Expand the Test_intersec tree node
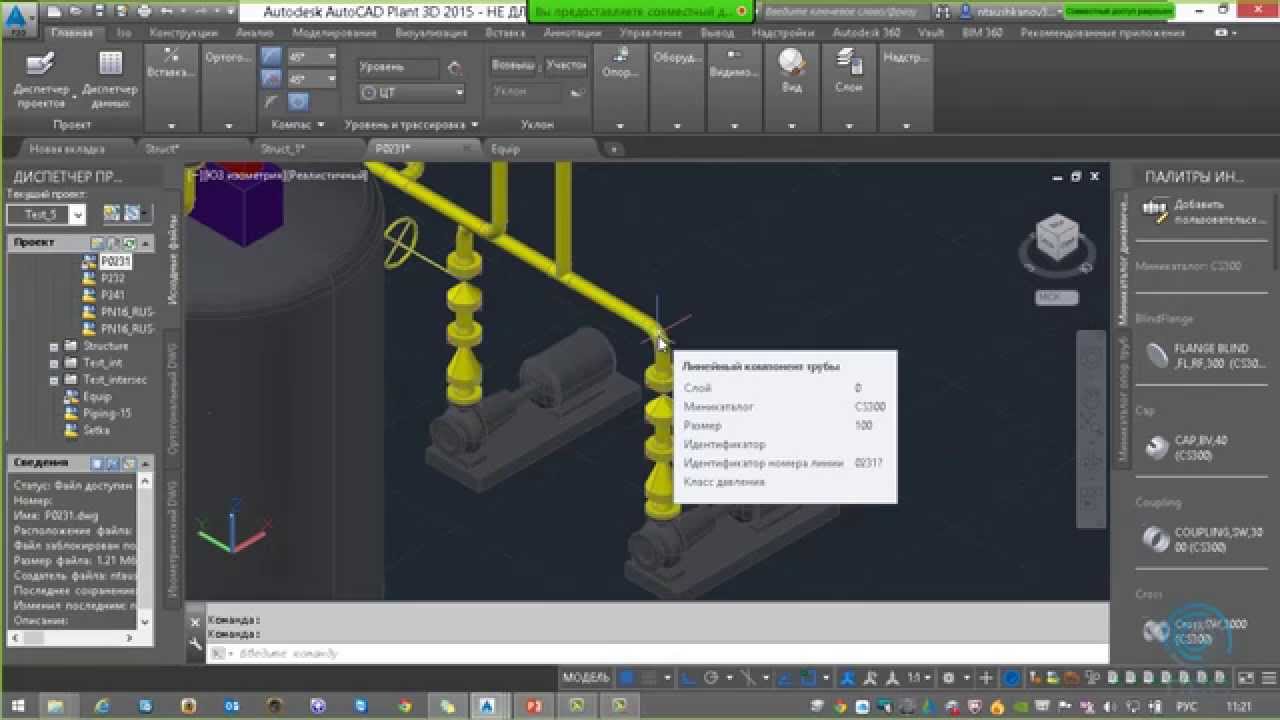1280x720 pixels. point(54,380)
